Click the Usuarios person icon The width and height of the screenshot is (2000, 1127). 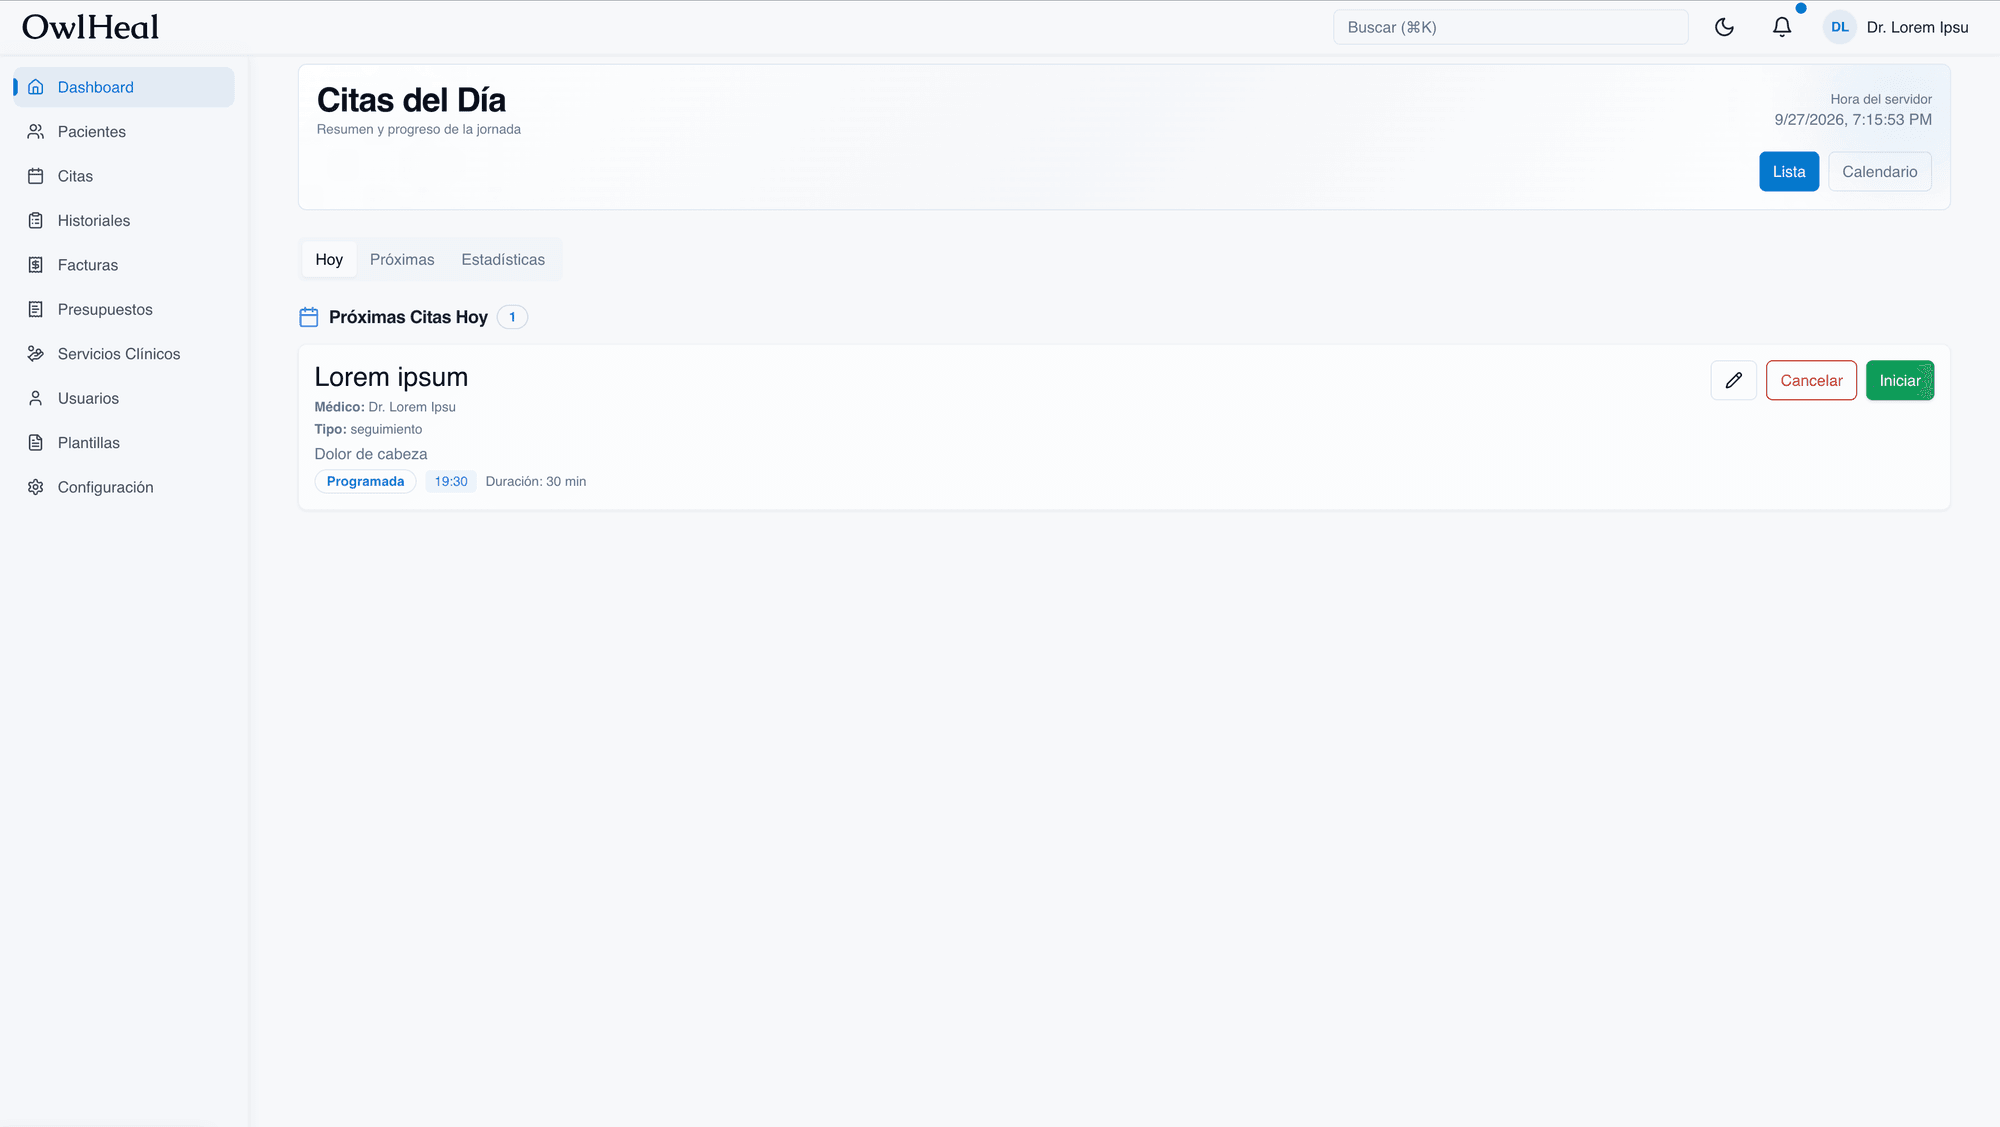36,398
